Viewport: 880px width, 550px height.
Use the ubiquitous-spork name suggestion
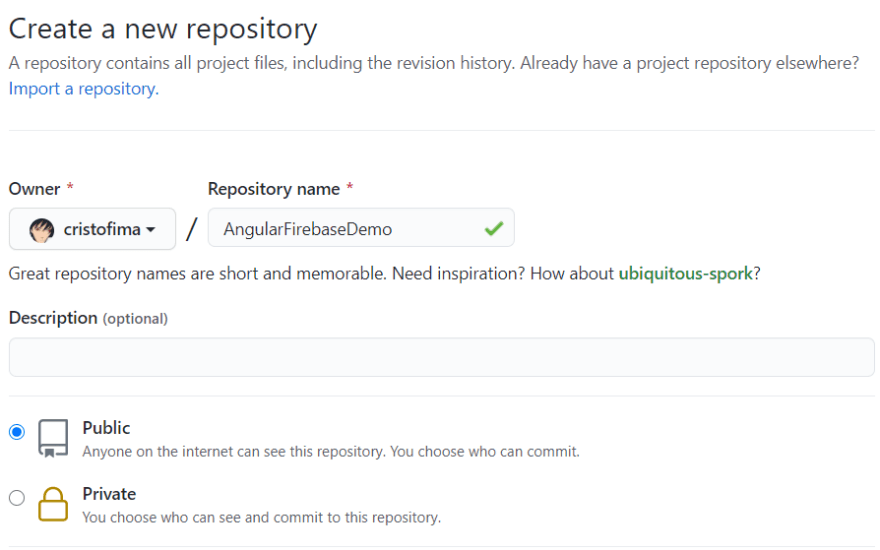pyautogui.click(x=685, y=273)
